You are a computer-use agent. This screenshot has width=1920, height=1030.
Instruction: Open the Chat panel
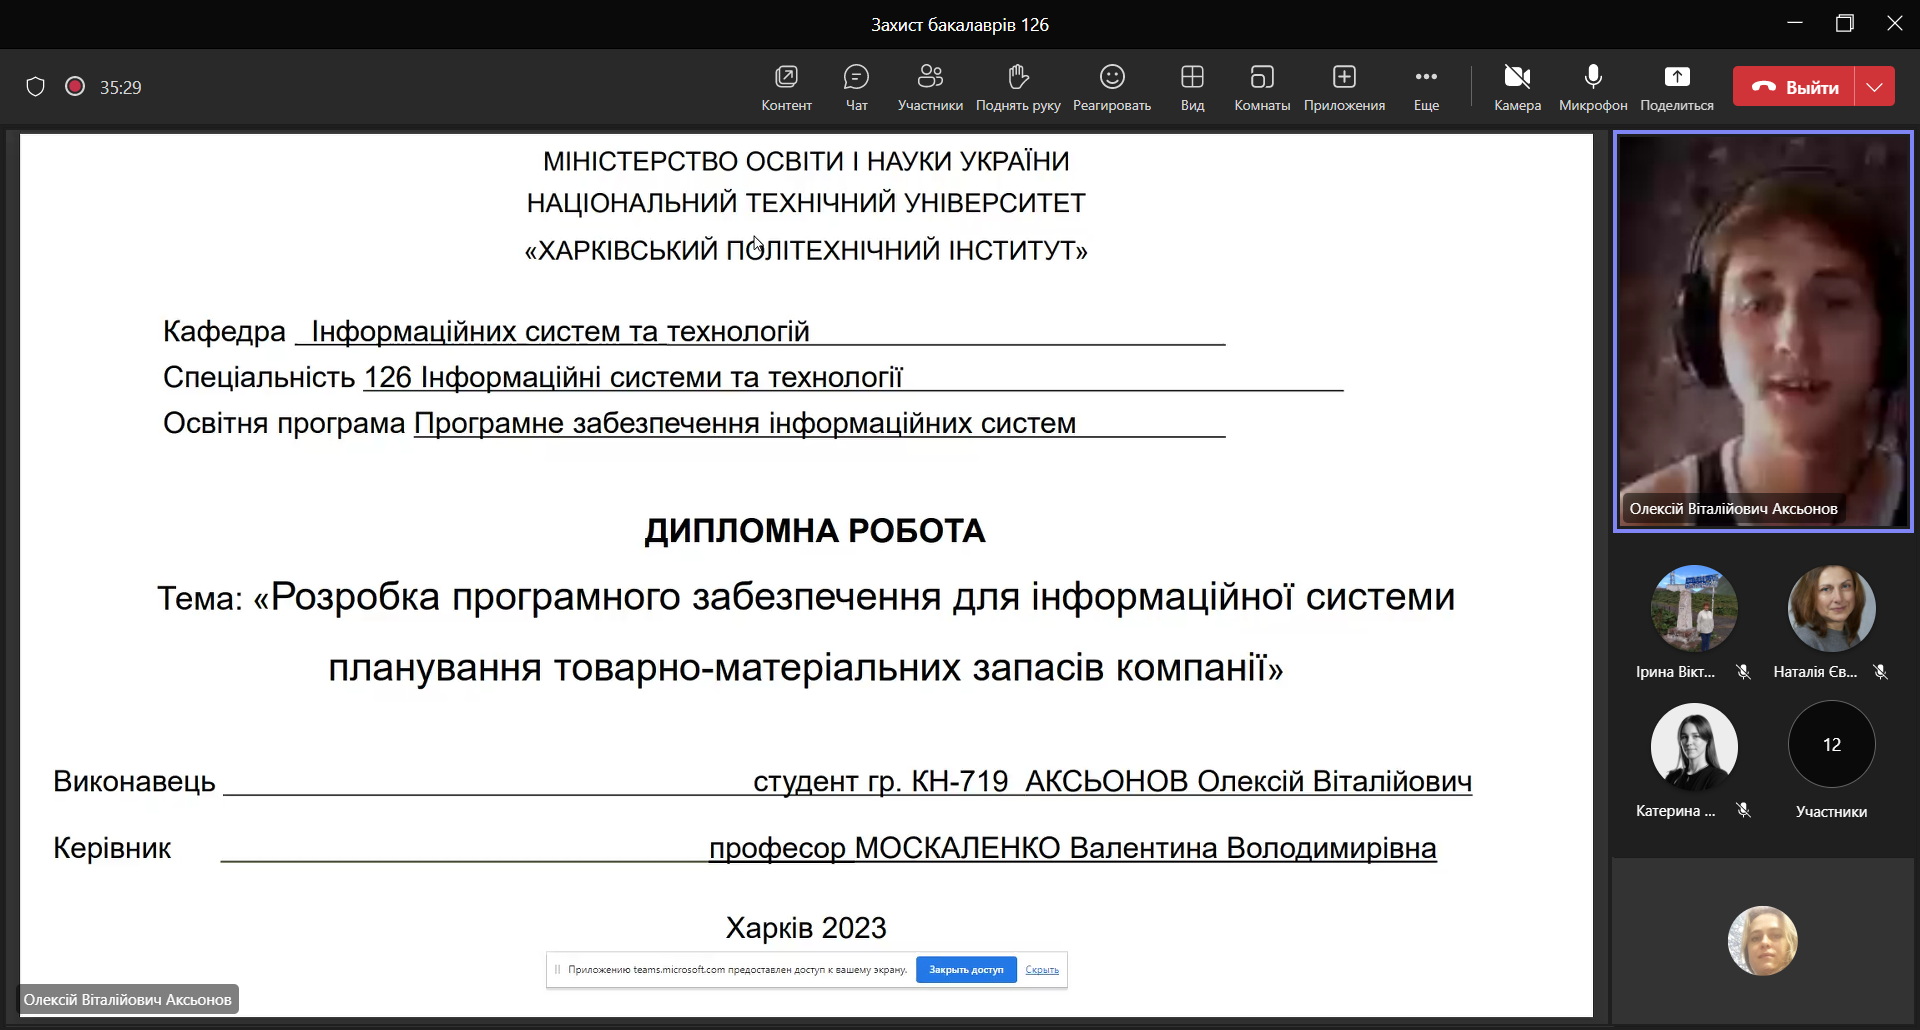pyautogui.click(x=856, y=87)
